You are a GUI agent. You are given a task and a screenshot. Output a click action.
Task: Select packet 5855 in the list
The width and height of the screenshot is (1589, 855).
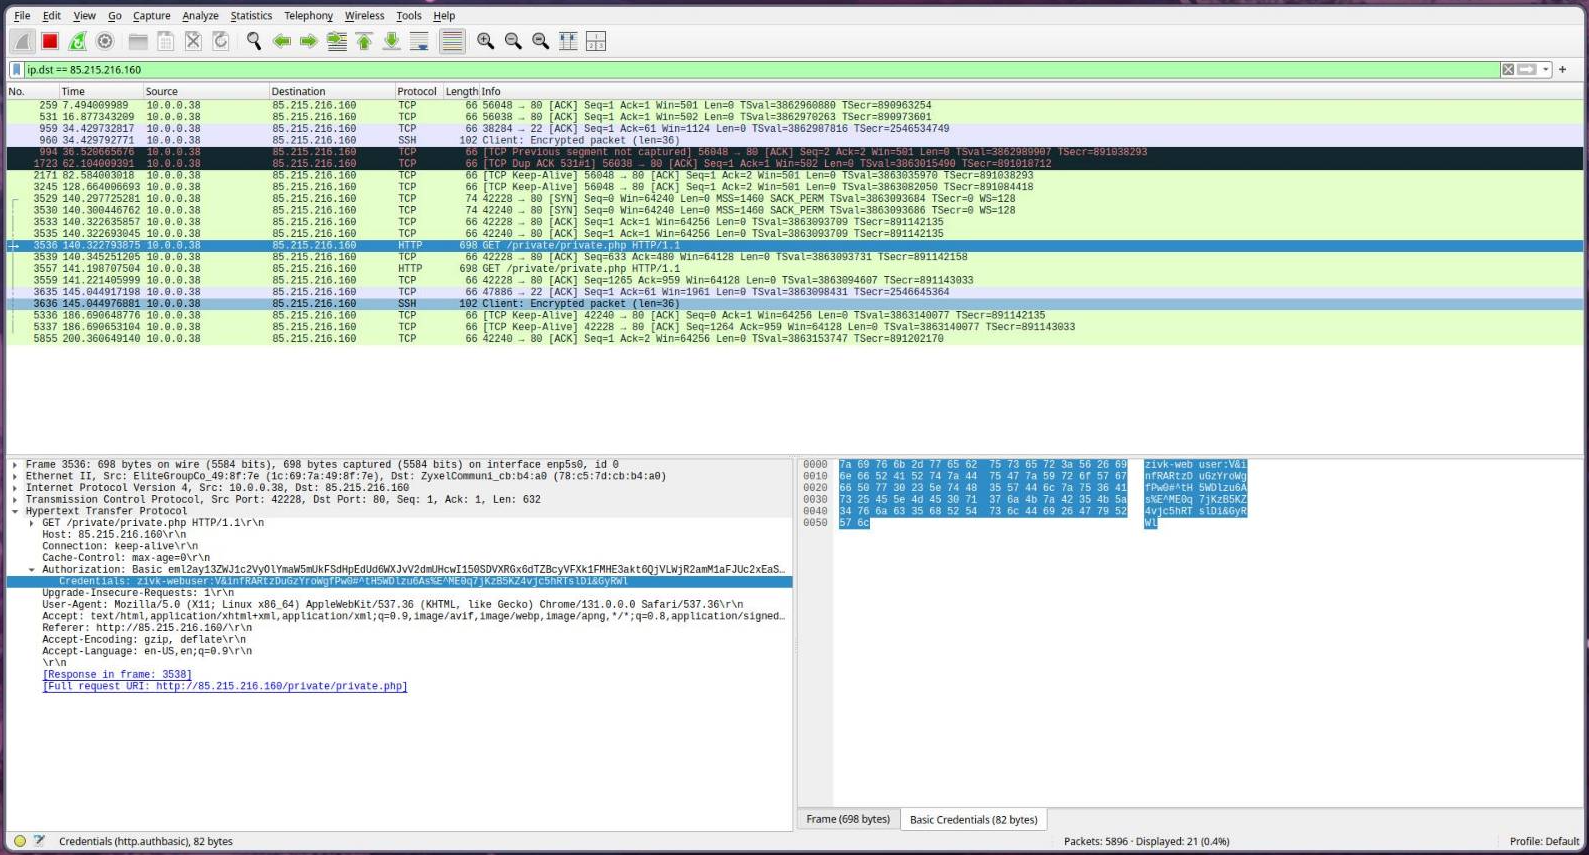(795, 339)
